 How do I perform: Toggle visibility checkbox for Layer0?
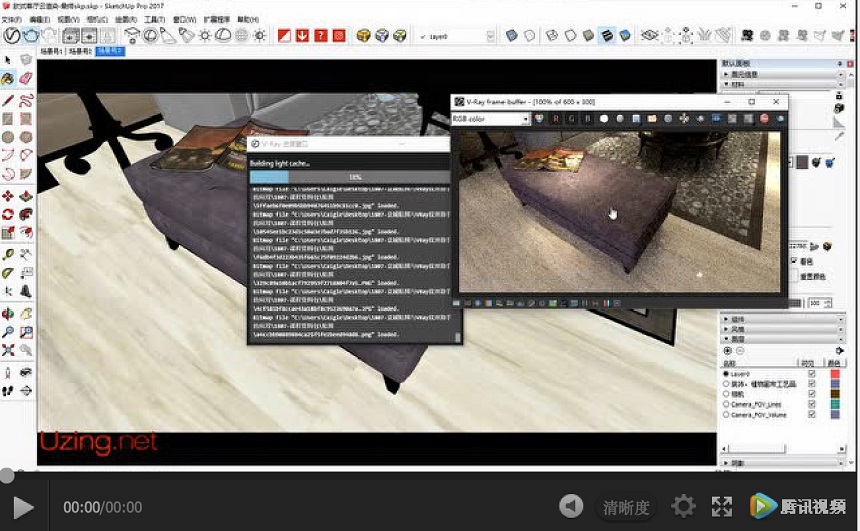coord(811,373)
